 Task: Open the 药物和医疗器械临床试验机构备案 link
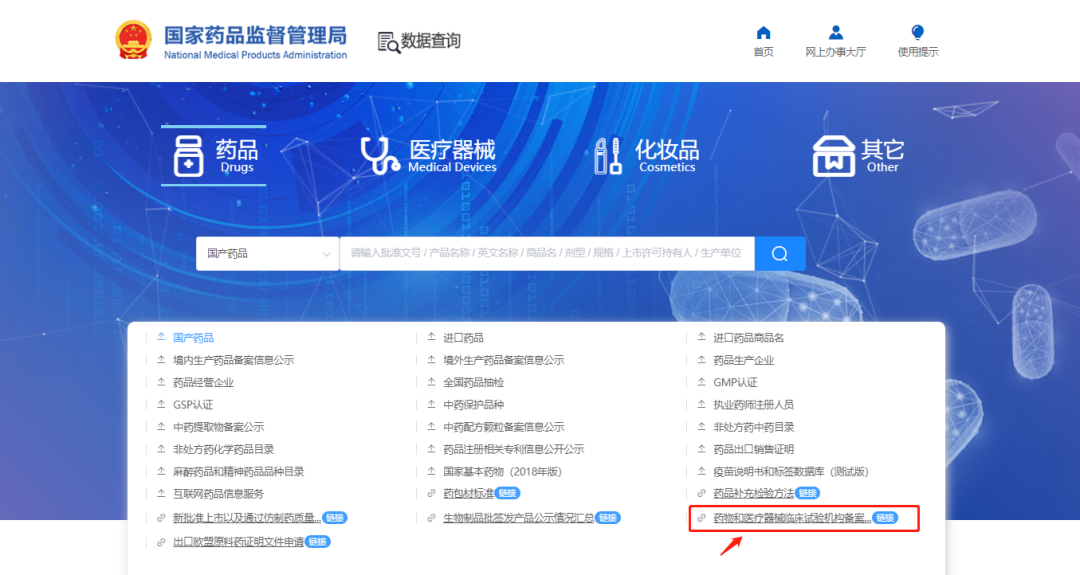(x=791, y=518)
